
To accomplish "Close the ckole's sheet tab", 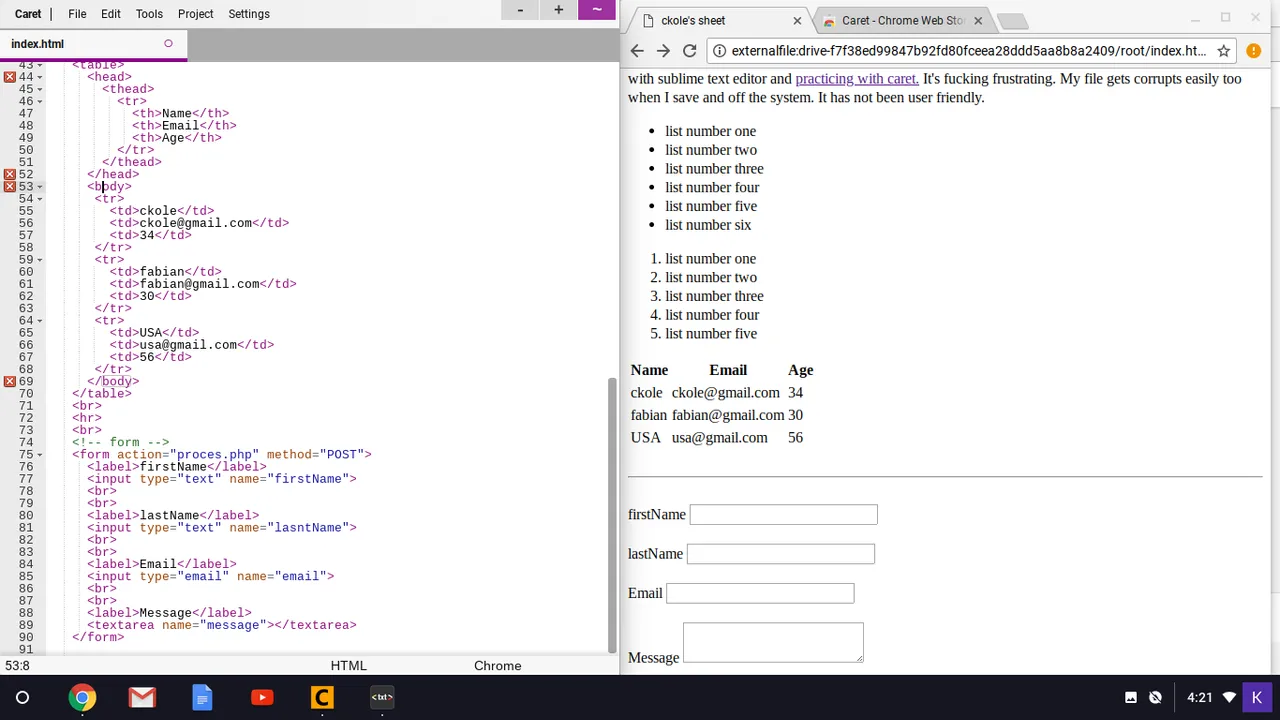I will click(x=797, y=20).
